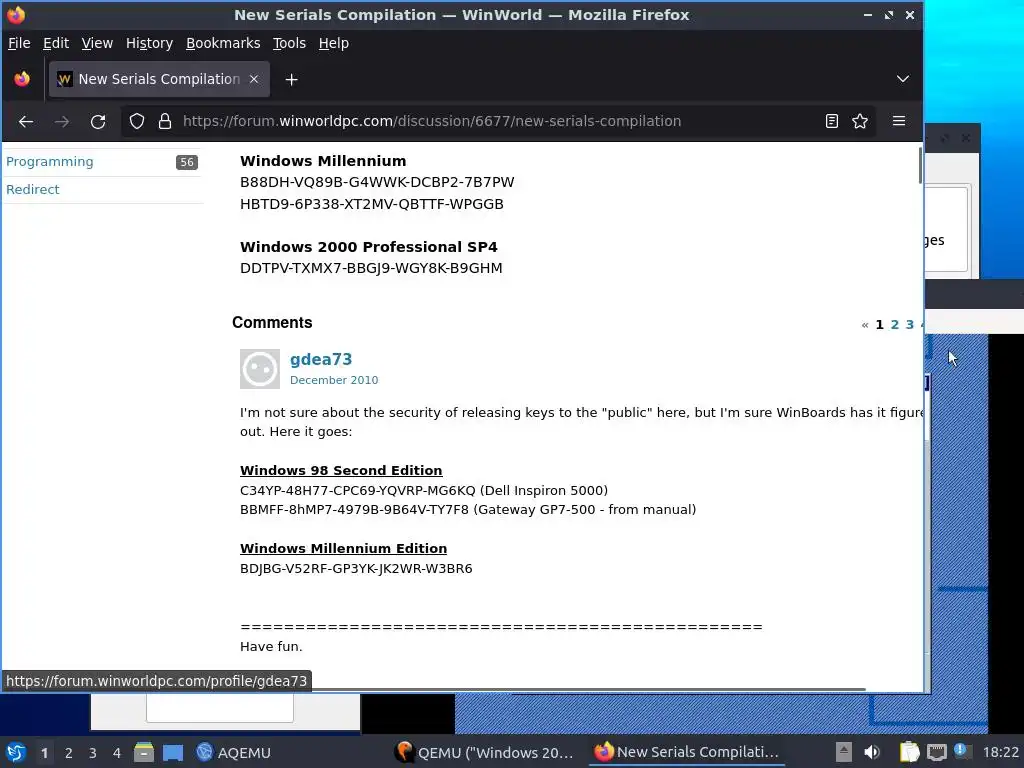Click the URL address bar
The image size is (1024, 768).
[x=431, y=121]
